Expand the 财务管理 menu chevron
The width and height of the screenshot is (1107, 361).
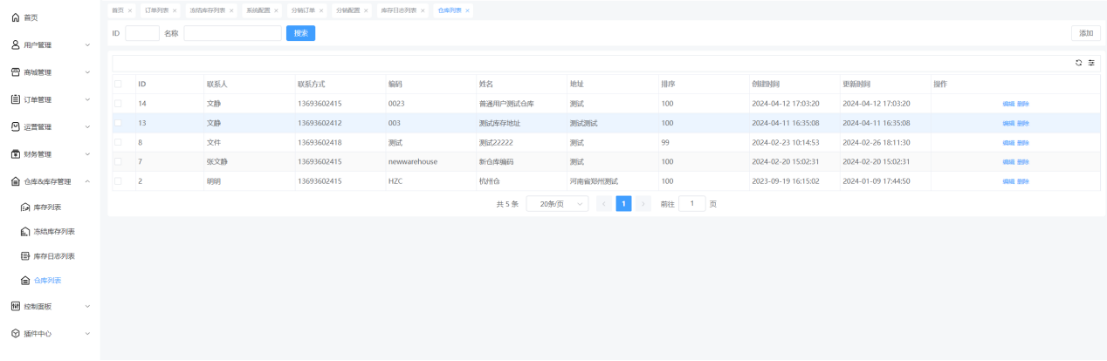click(x=88, y=154)
